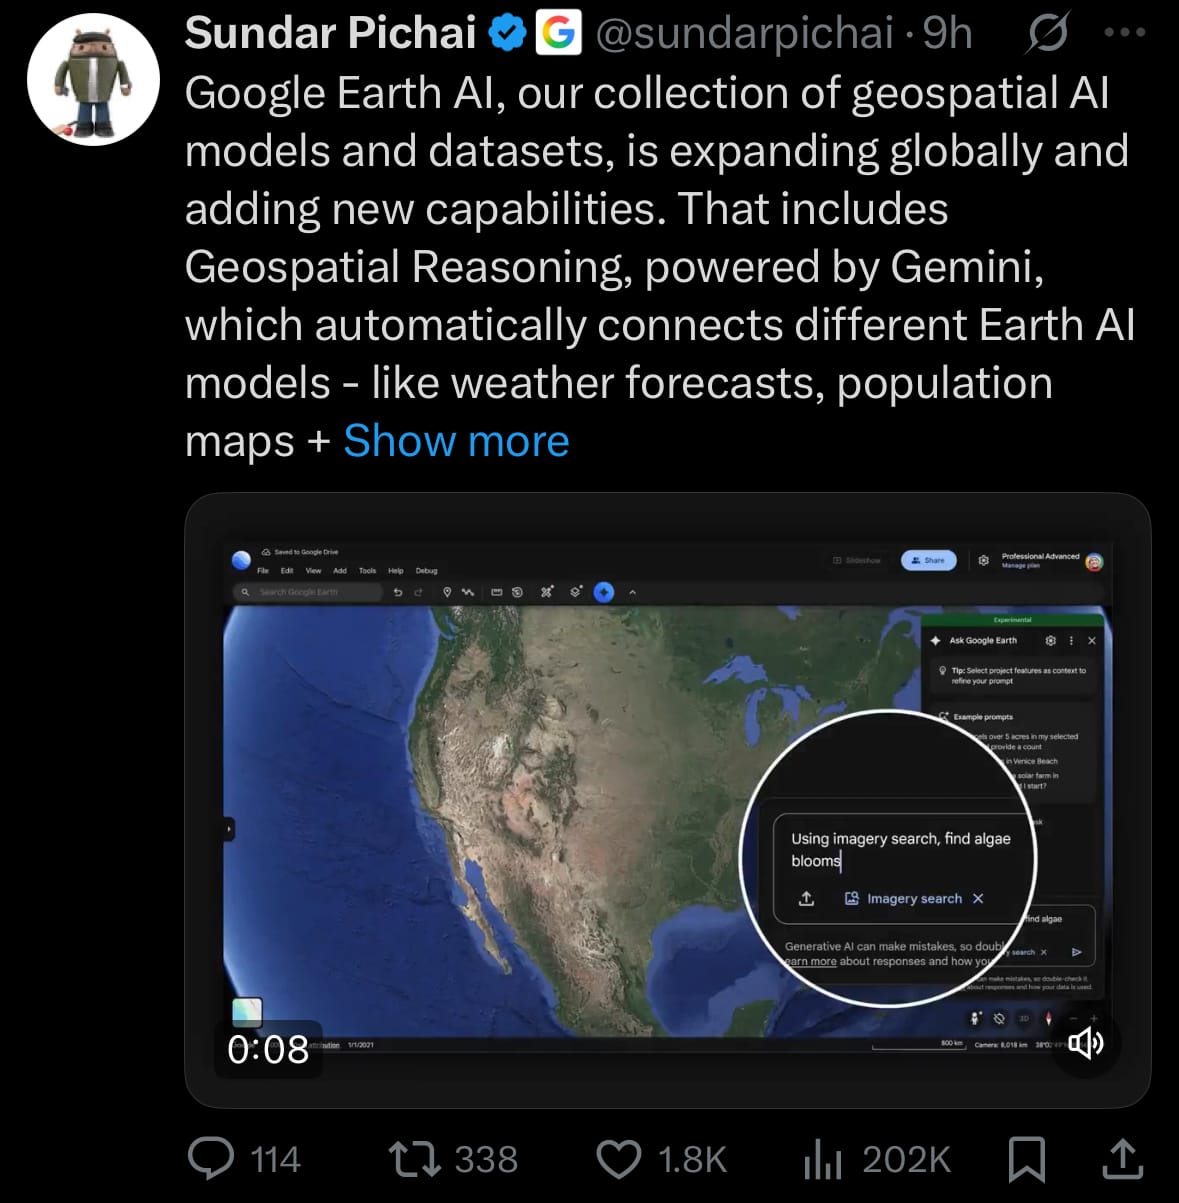This screenshot has height=1203, width=1179.
Task: Open Ask Google Earth three-dot options
Action: click(x=1071, y=640)
